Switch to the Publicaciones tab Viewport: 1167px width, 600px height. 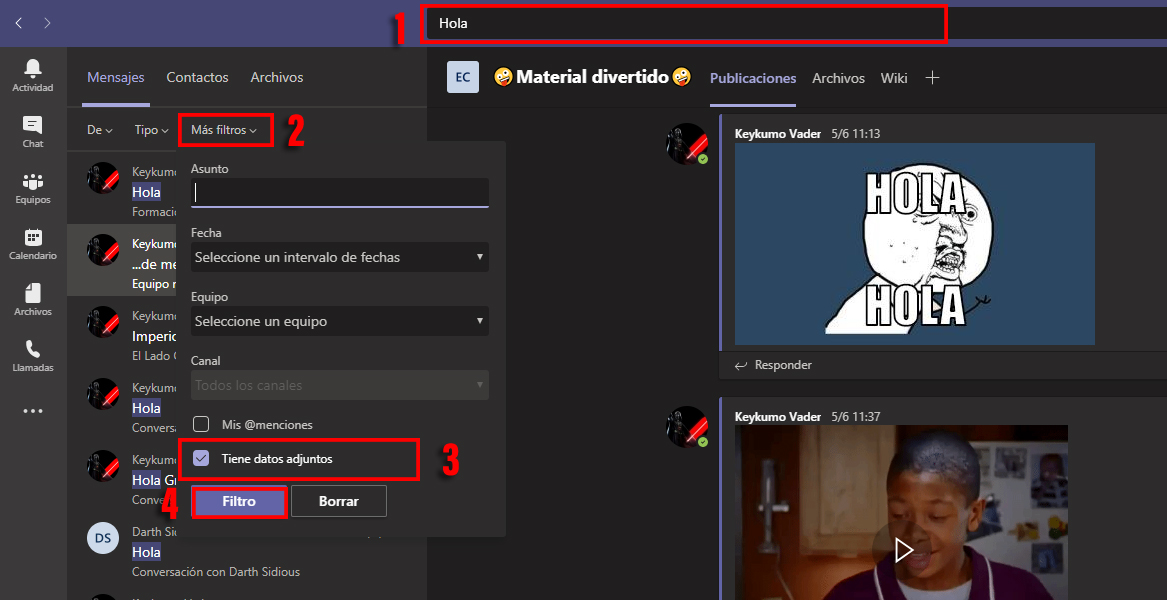(752, 77)
